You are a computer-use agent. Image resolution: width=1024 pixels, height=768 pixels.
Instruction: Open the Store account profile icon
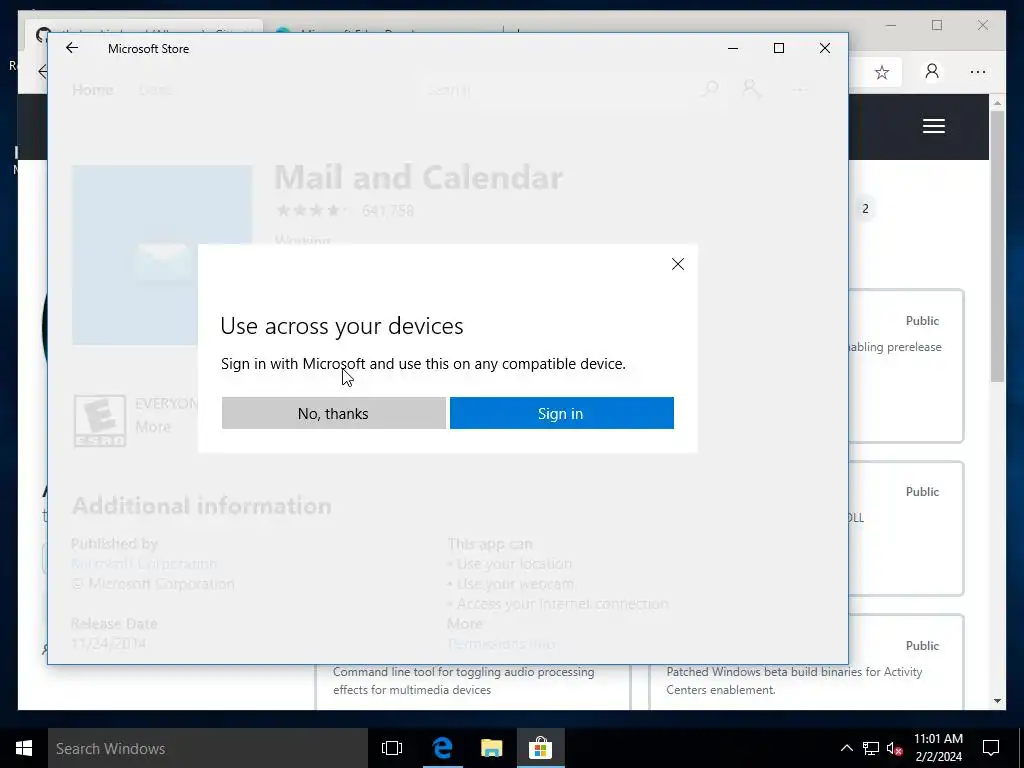752,89
